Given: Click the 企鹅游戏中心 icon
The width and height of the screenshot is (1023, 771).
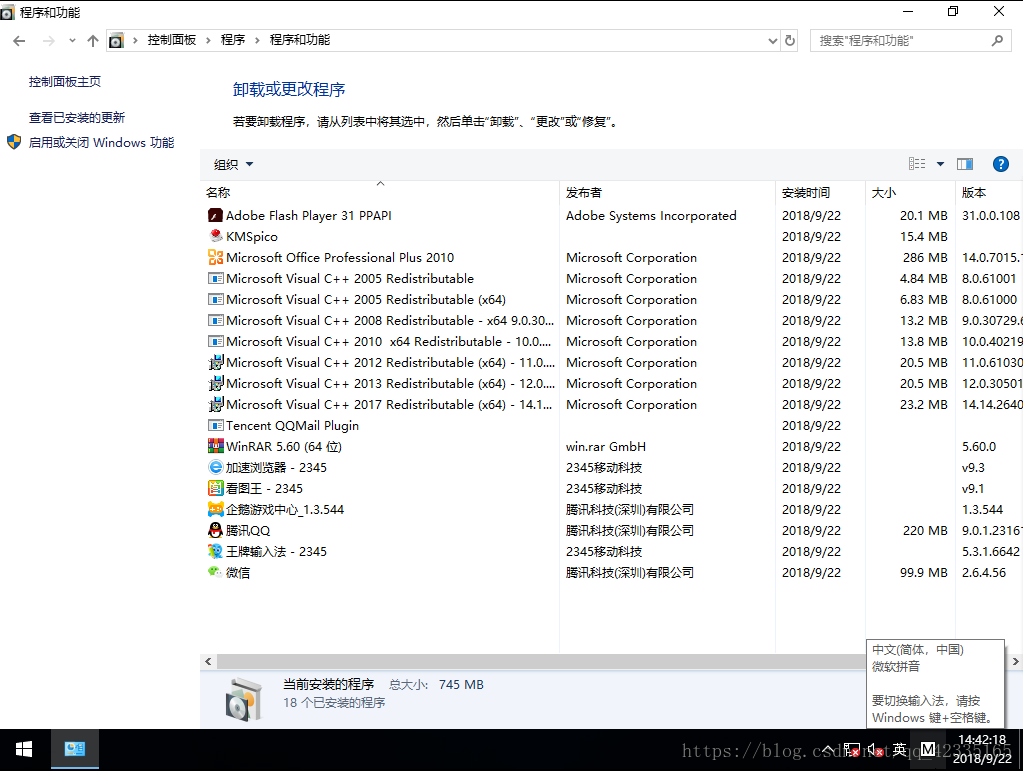Looking at the screenshot, I should click(215, 509).
